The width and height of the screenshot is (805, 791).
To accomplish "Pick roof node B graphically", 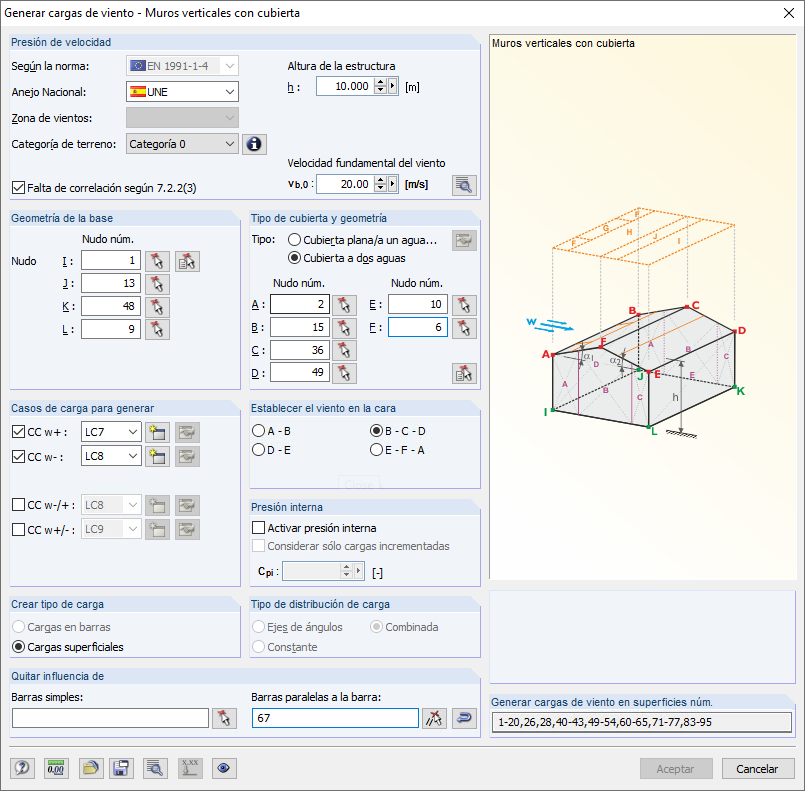I will click(x=344, y=327).
